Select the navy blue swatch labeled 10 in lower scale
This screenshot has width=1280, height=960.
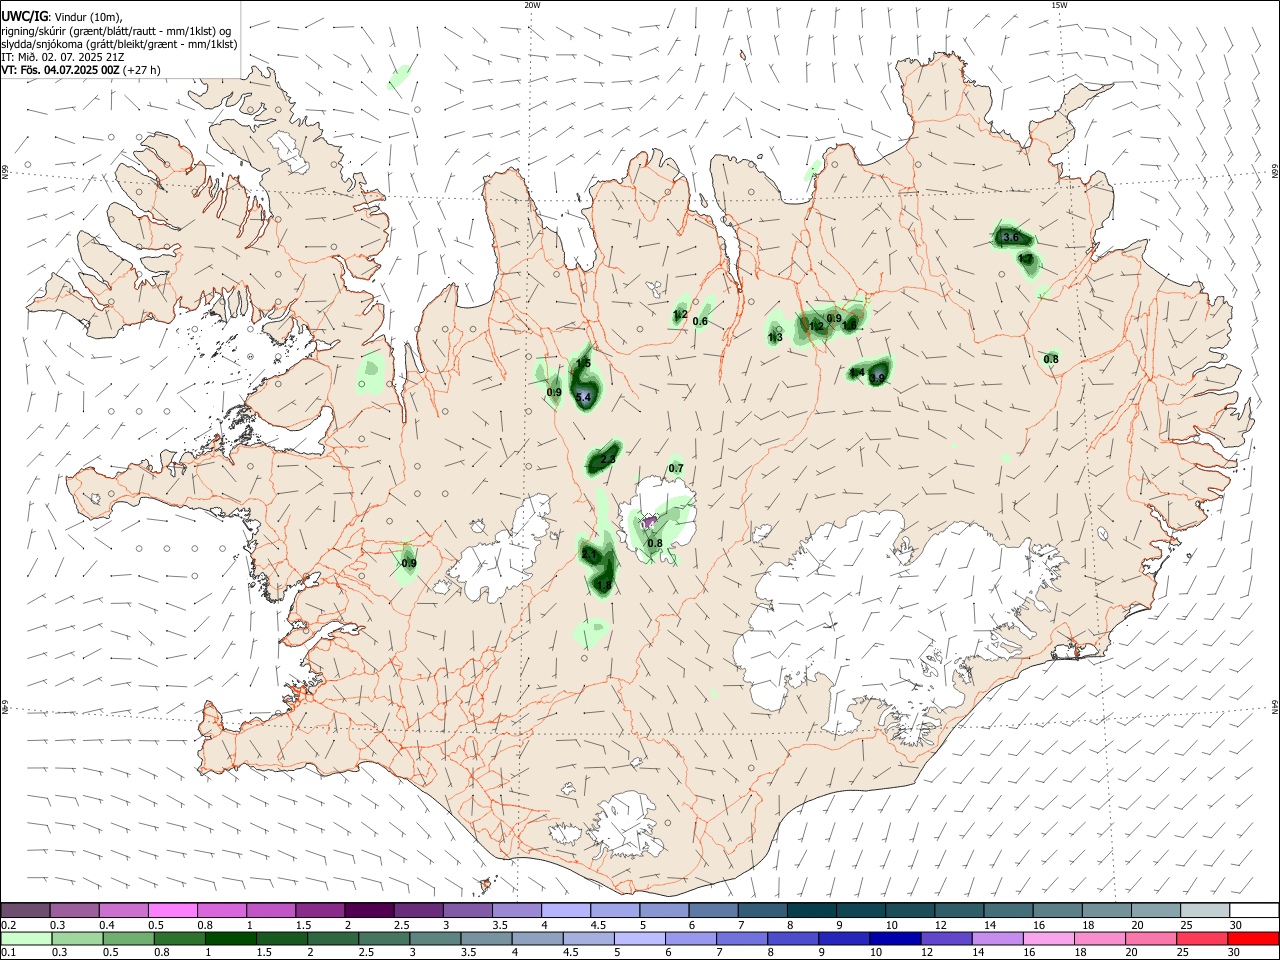click(894, 938)
